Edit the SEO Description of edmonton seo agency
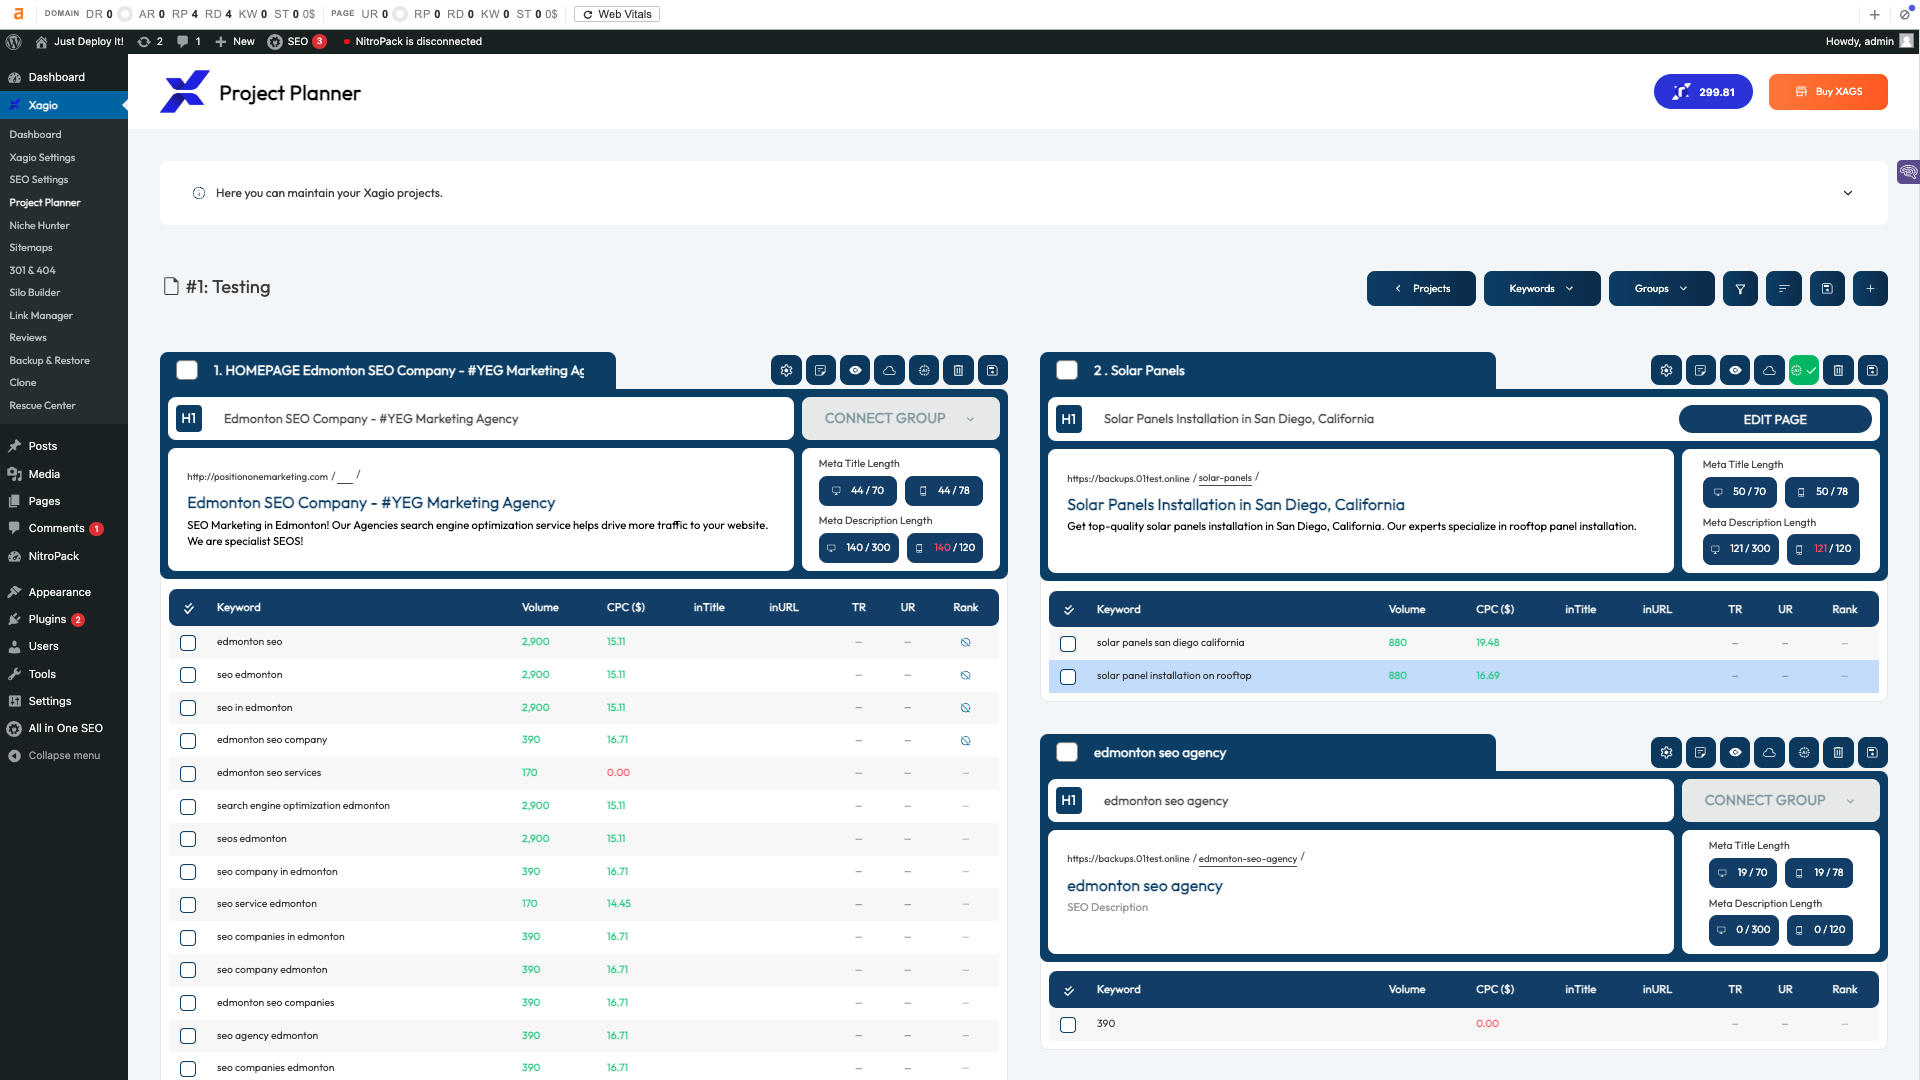 click(1107, 908)
